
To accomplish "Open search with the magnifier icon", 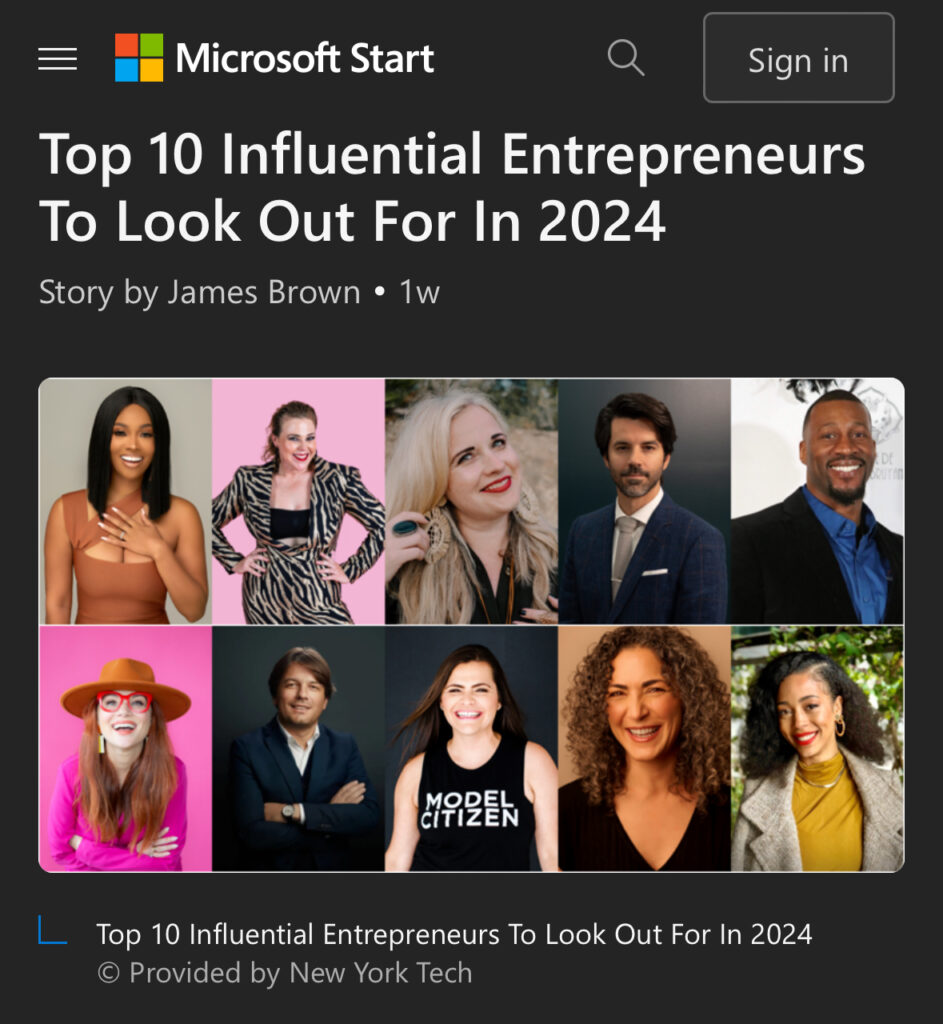I will click(626, 58).
